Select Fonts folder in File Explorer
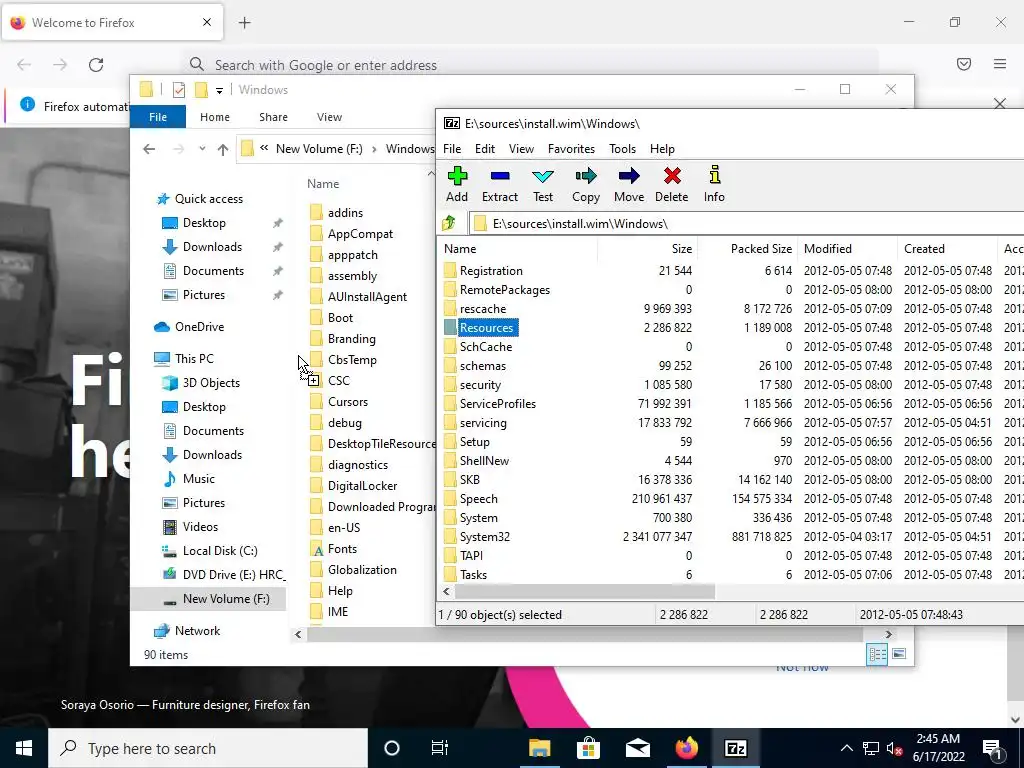1024x768 pixels. tap(342, 549)
